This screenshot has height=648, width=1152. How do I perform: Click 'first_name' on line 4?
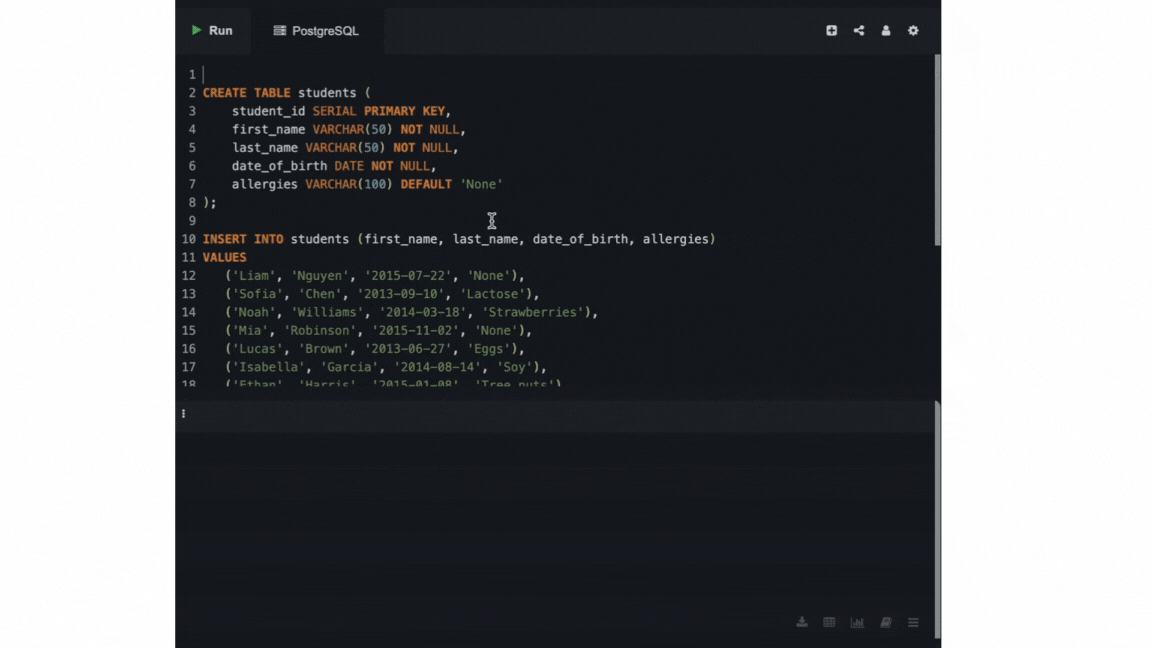[x=268, y=130]
